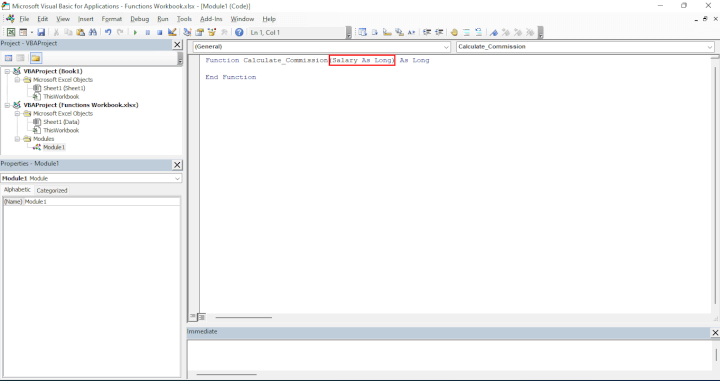Screen dimensions: 720x381
Task: Click the List Constants icon
Action: tap(375, 32)
